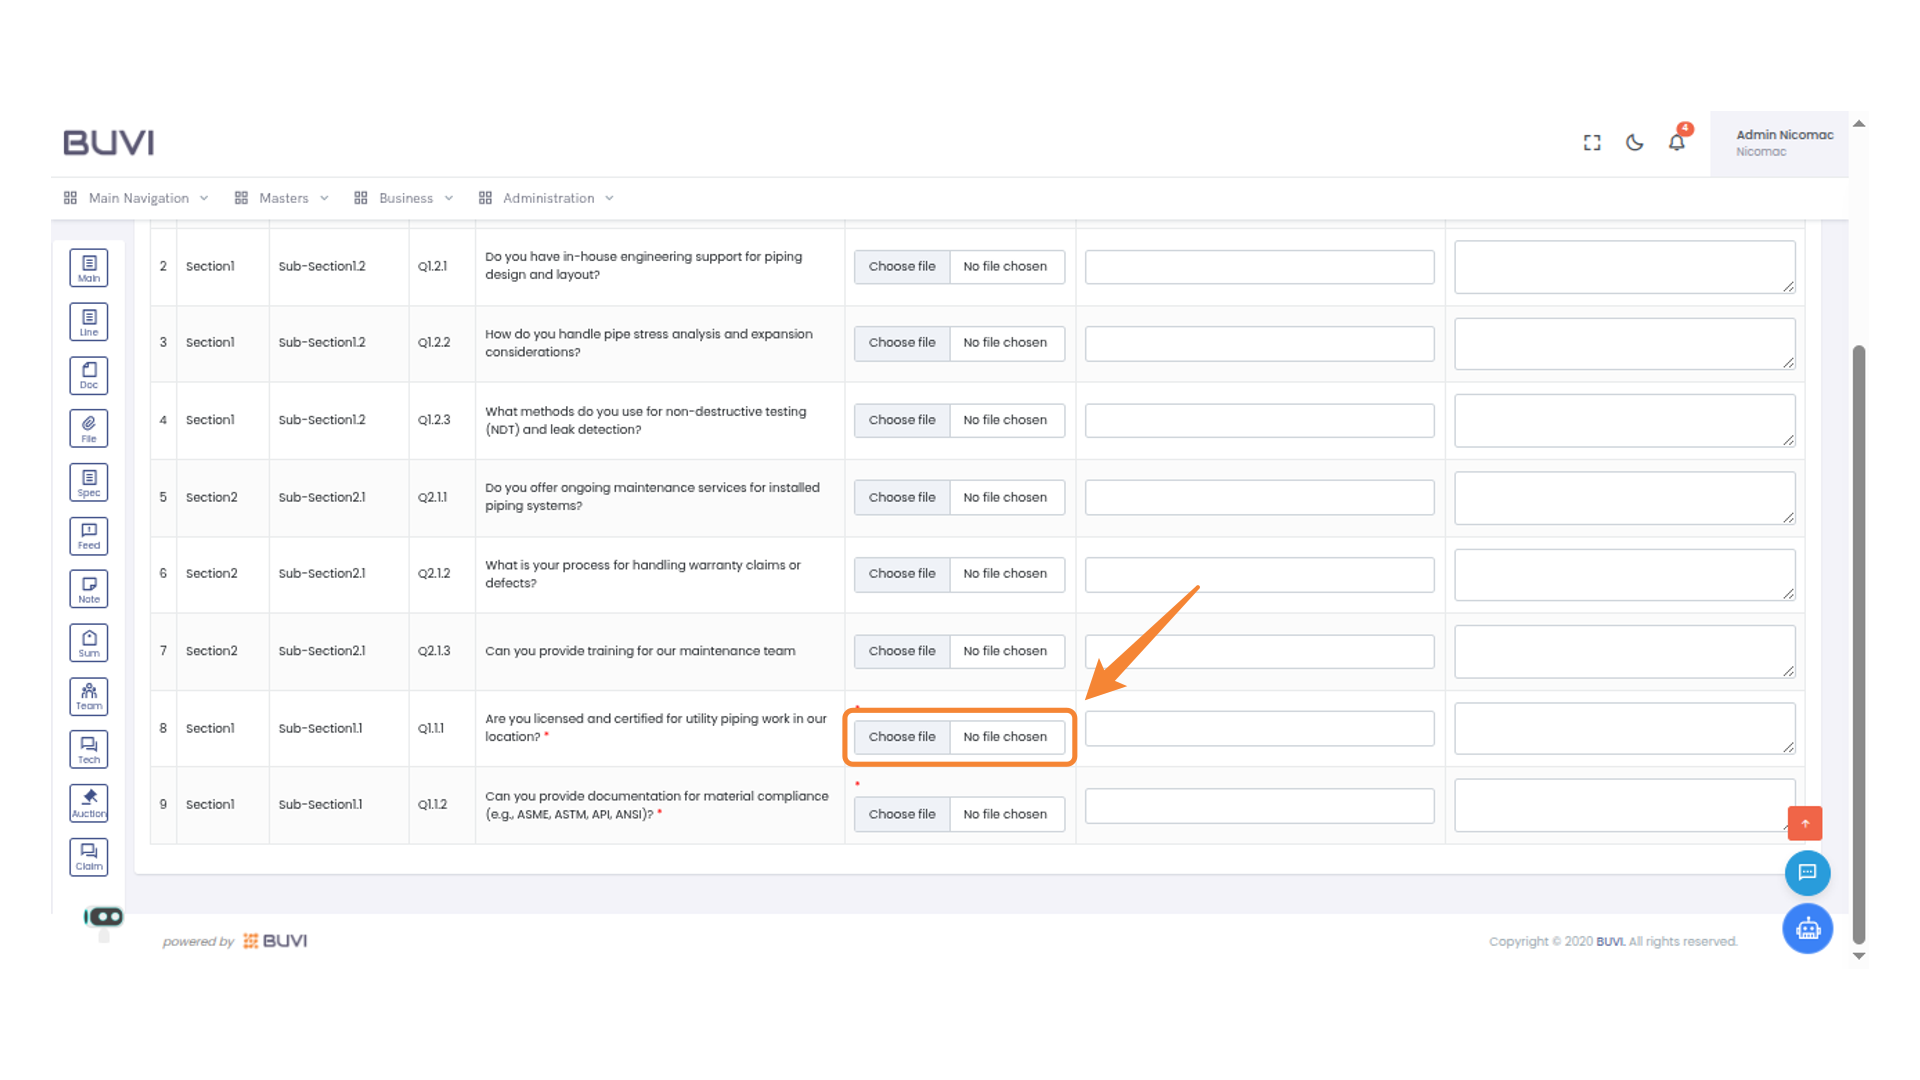Screen dimensions: 1920x1080
Task: Open the chatbot assistant icon
Action: click(1807, 928)
